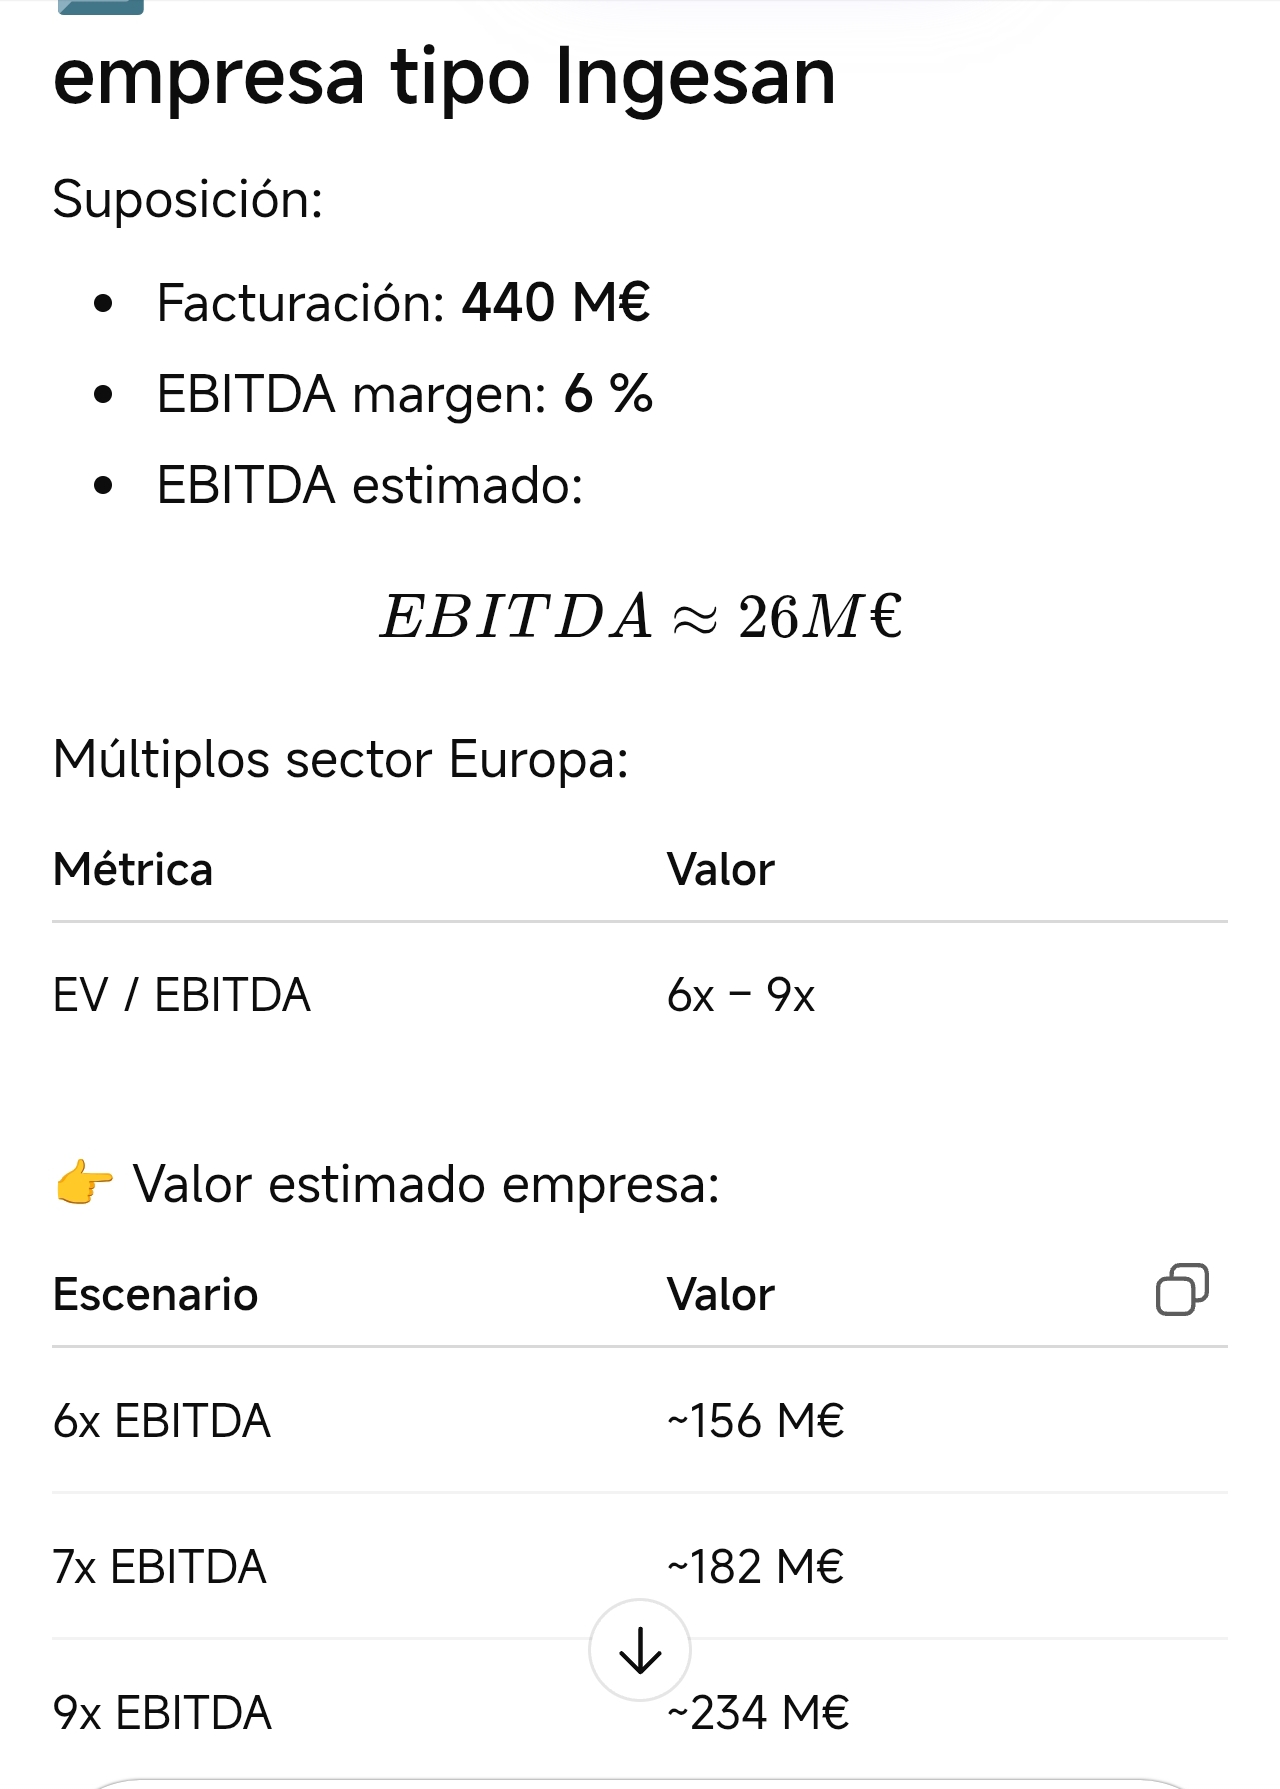Click the EBITDA ≈ 26M€ formula
The width and height of the screenshot is (1280, 1789).
[640, 616]
